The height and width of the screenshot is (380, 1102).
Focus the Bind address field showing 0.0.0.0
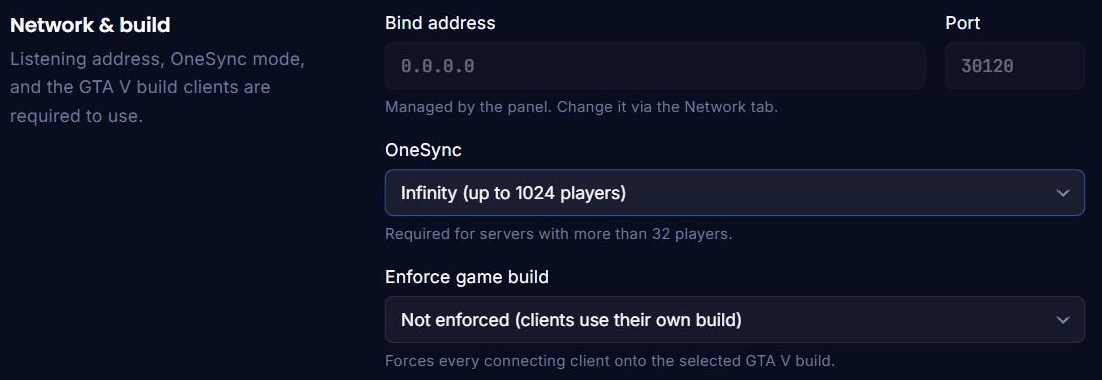pos(655,66)
